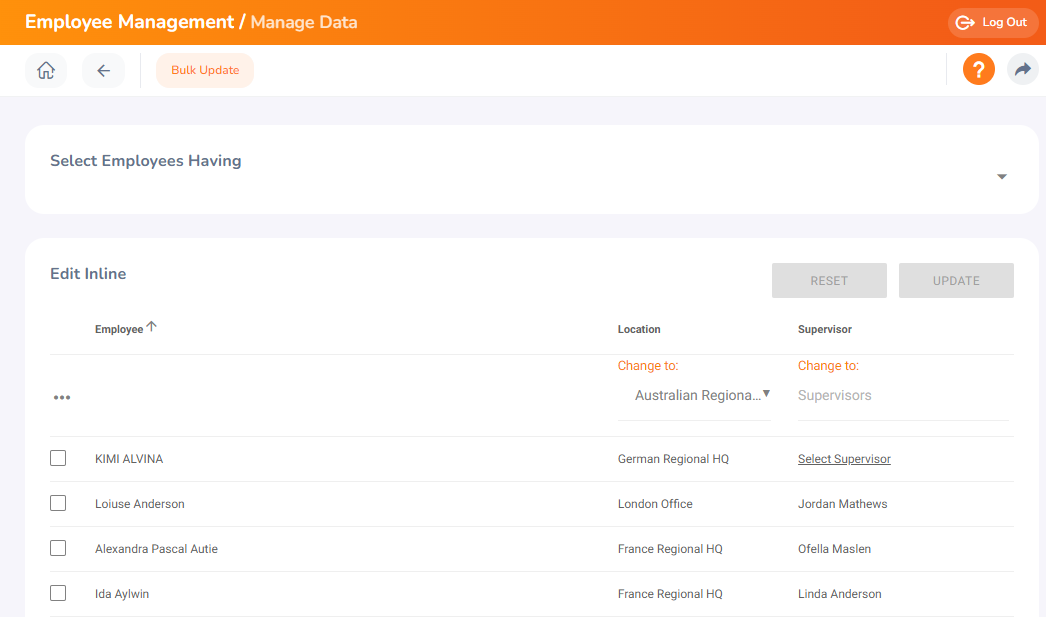Viewport: 1046px width, 617px height.
Task: Check the Alexandra Pascal Autie row
Action: [x=58, y=548]
